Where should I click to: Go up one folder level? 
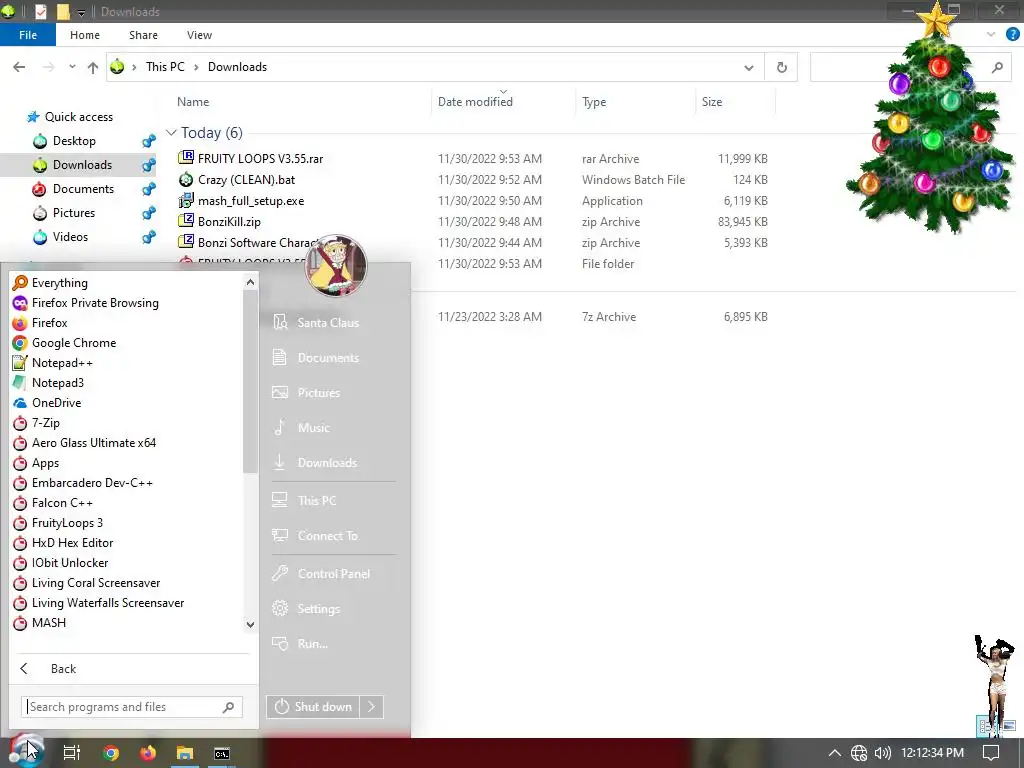point(93,67)
